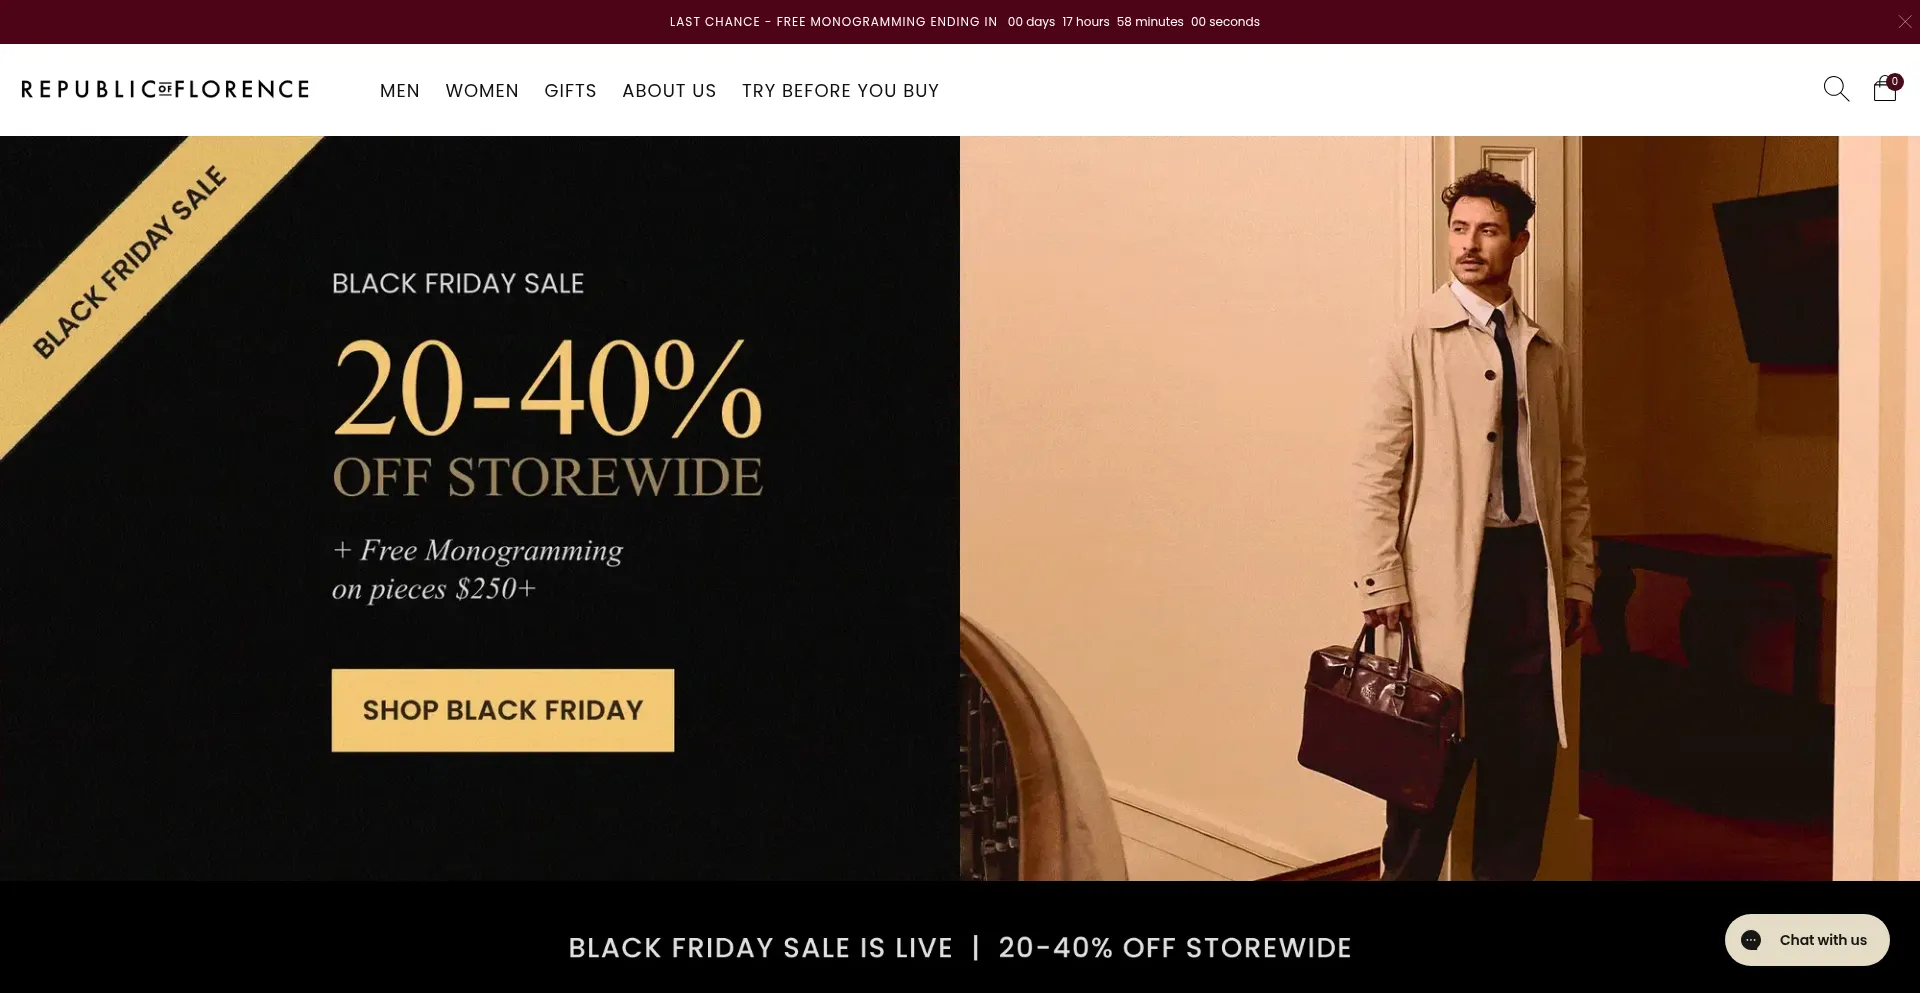Open the shopping bag cart icon

1885,89
